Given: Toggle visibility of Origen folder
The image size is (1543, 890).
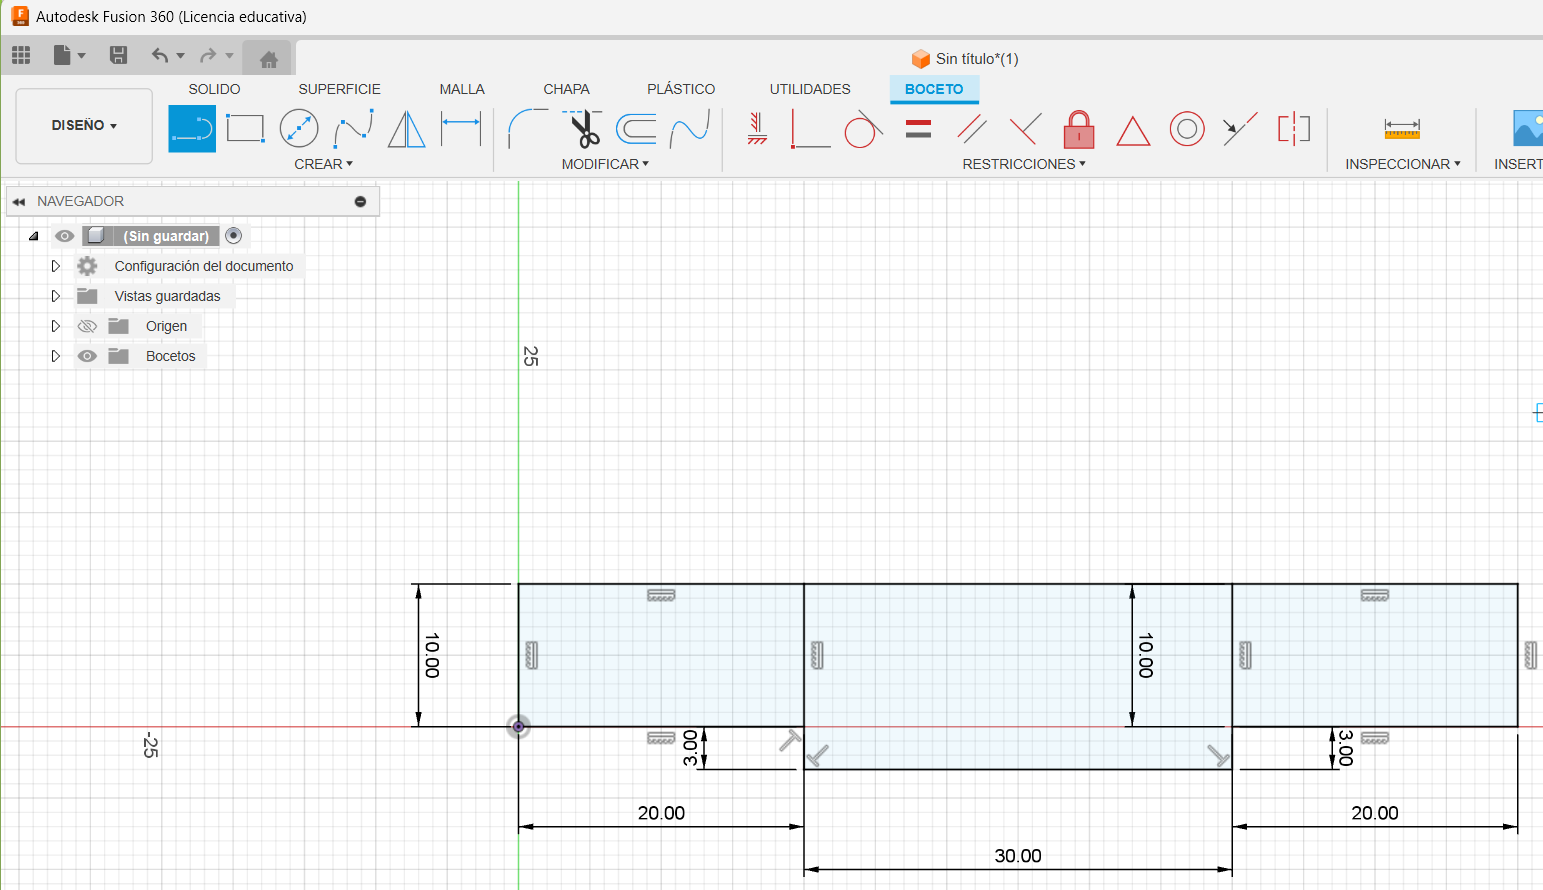Looking at the screenshot, I should [87, 326].
